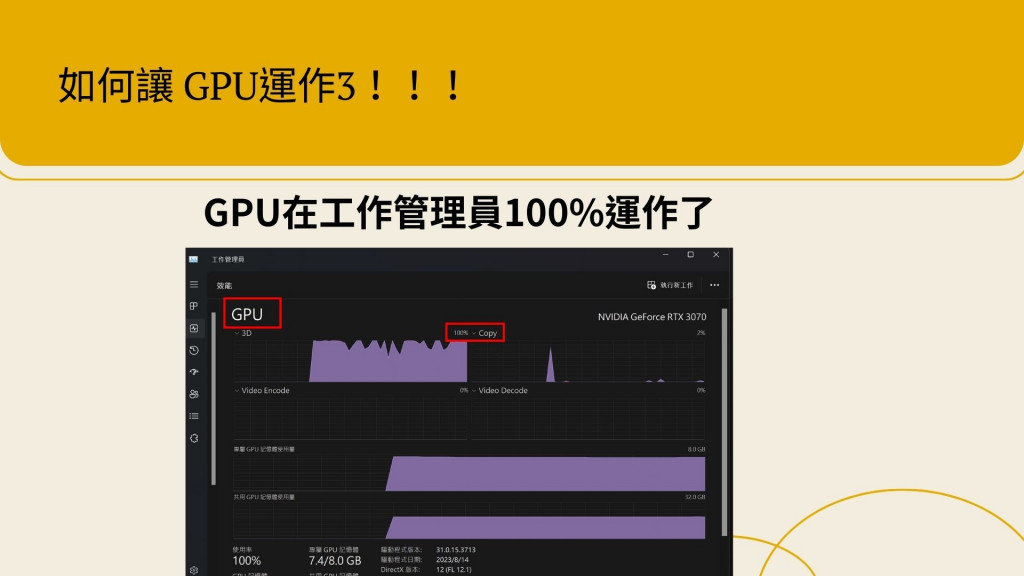This screenshot has height=576, width=1024.
Task: Open the Details list icon in sidebar
Action: click(194, 416)
